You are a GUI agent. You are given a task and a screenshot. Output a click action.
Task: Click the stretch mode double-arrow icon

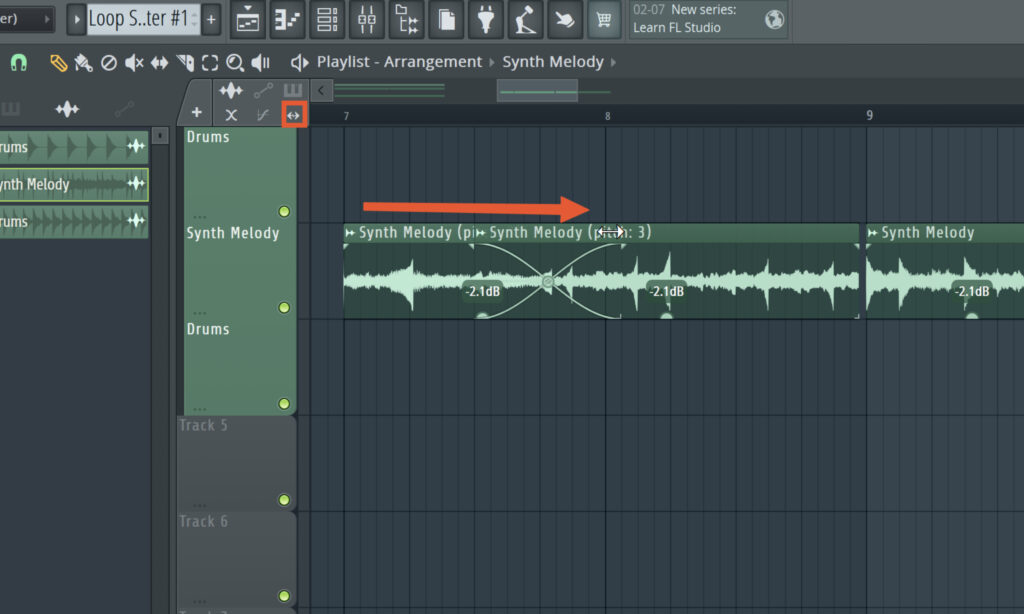[x=294, y=115]
